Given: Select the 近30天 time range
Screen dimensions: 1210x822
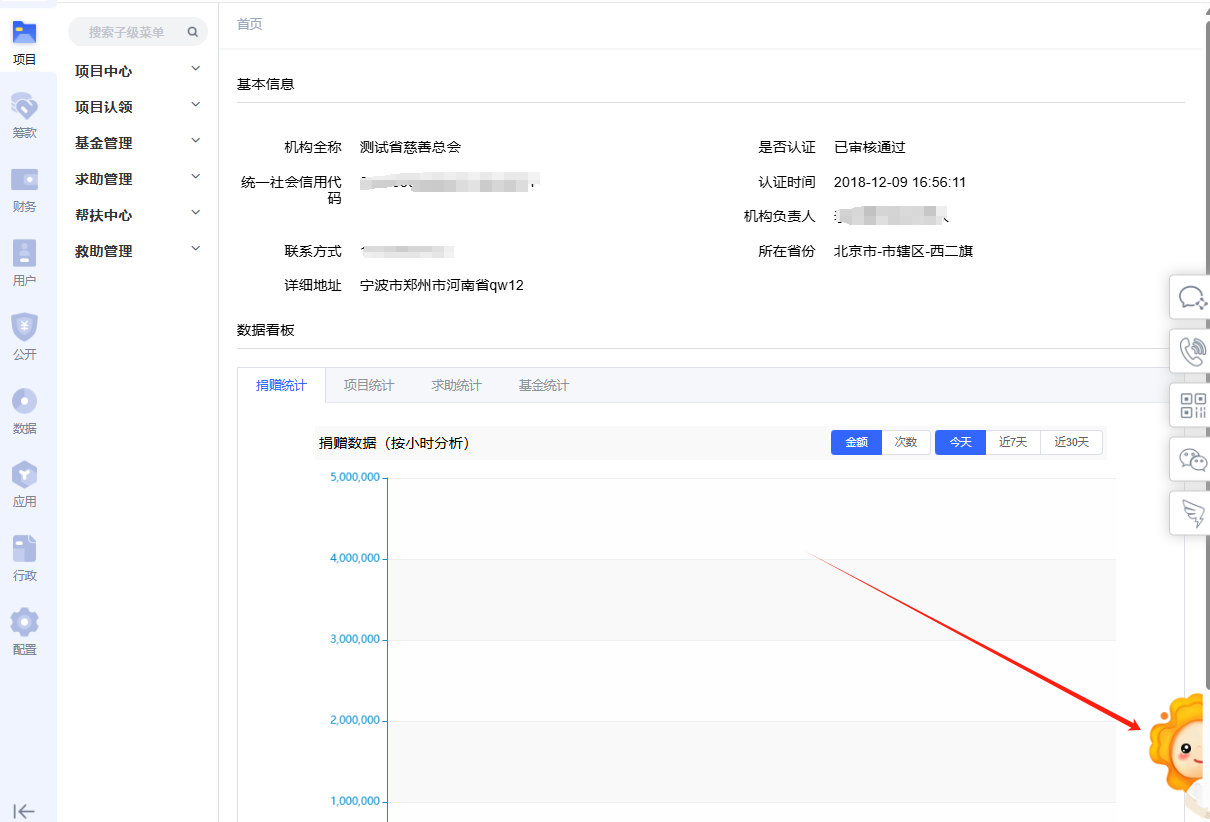Looking at the screenshot, I should click(x=1071, y=442).
